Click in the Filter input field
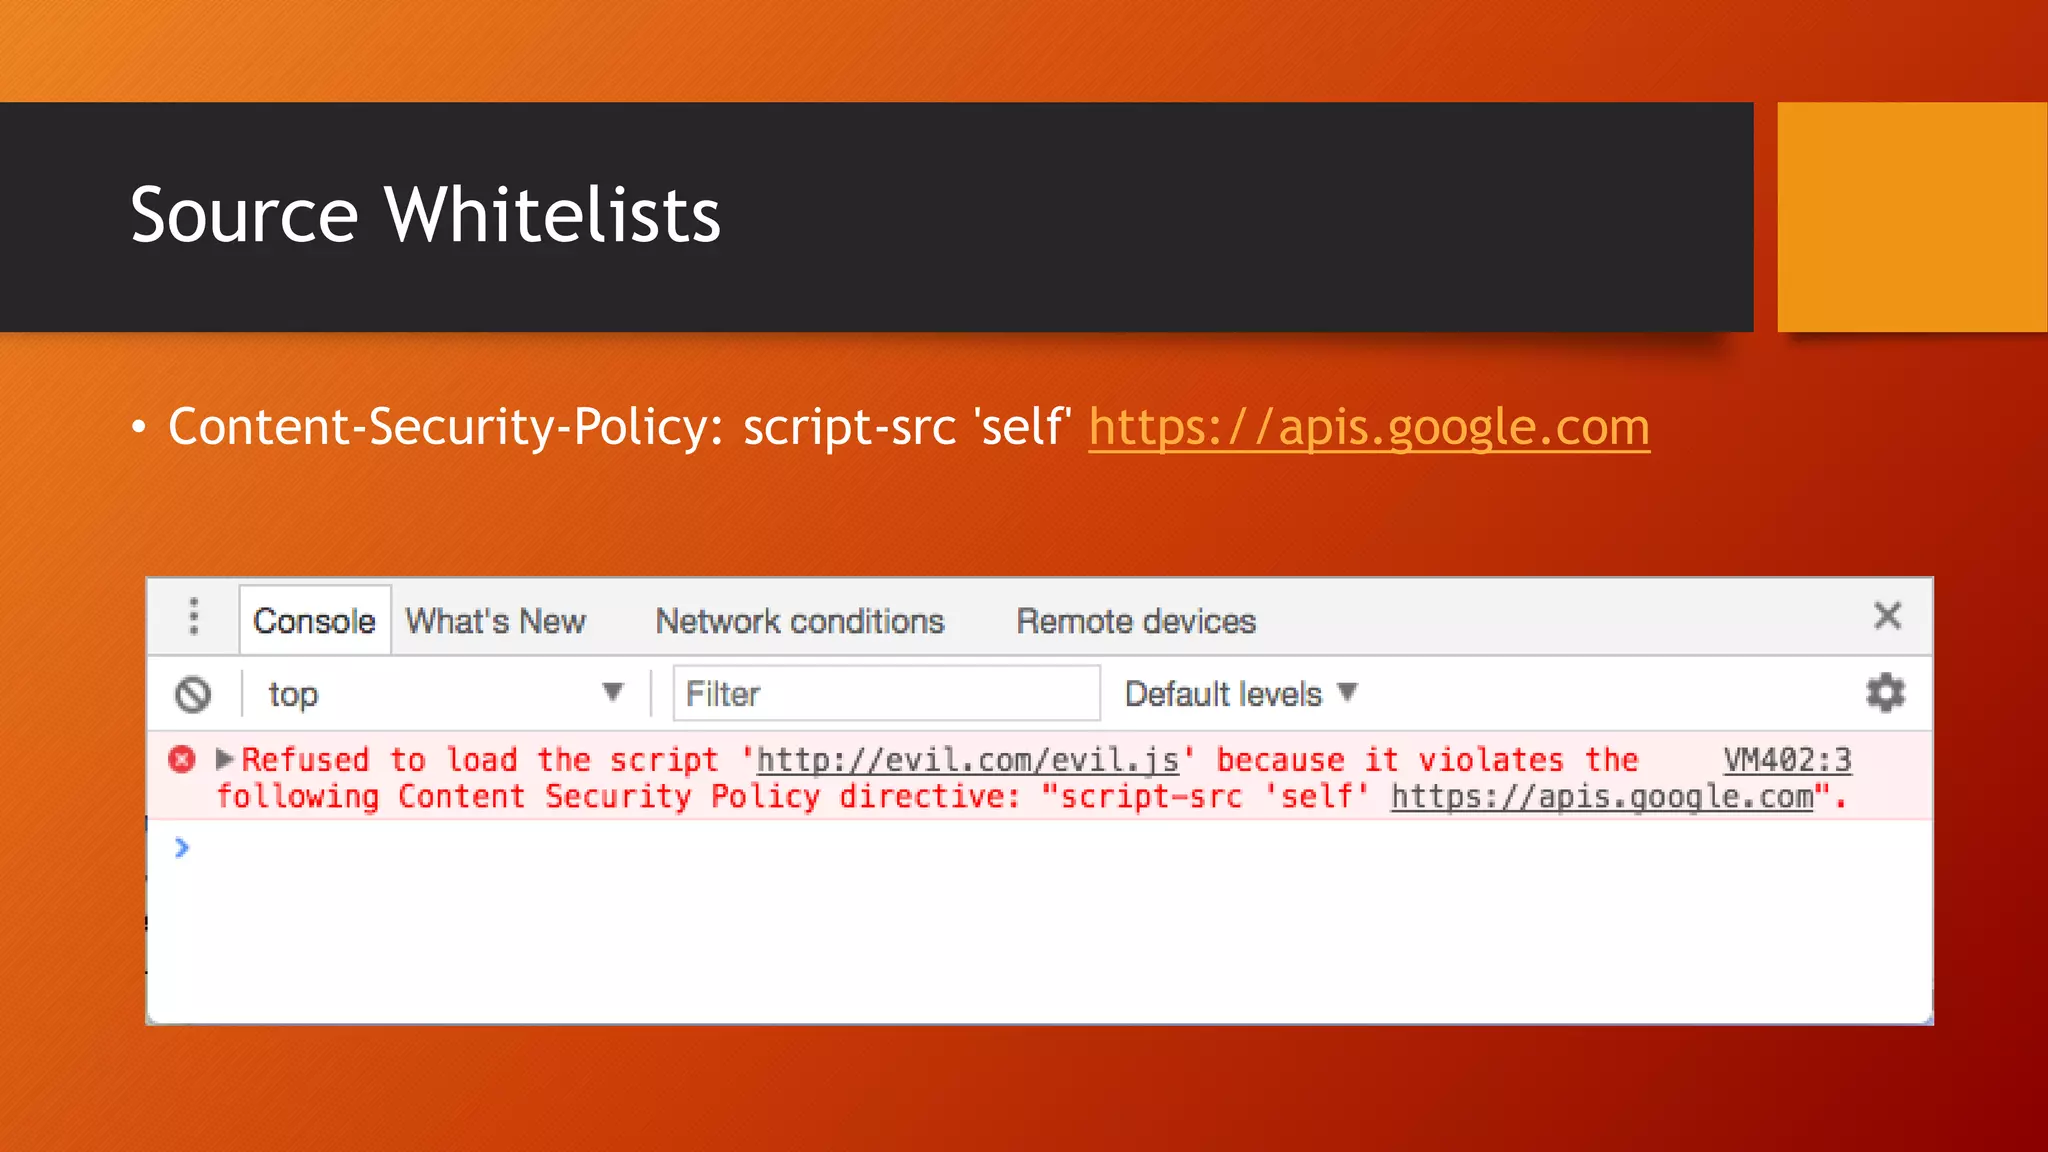 (x=886, y=693)
